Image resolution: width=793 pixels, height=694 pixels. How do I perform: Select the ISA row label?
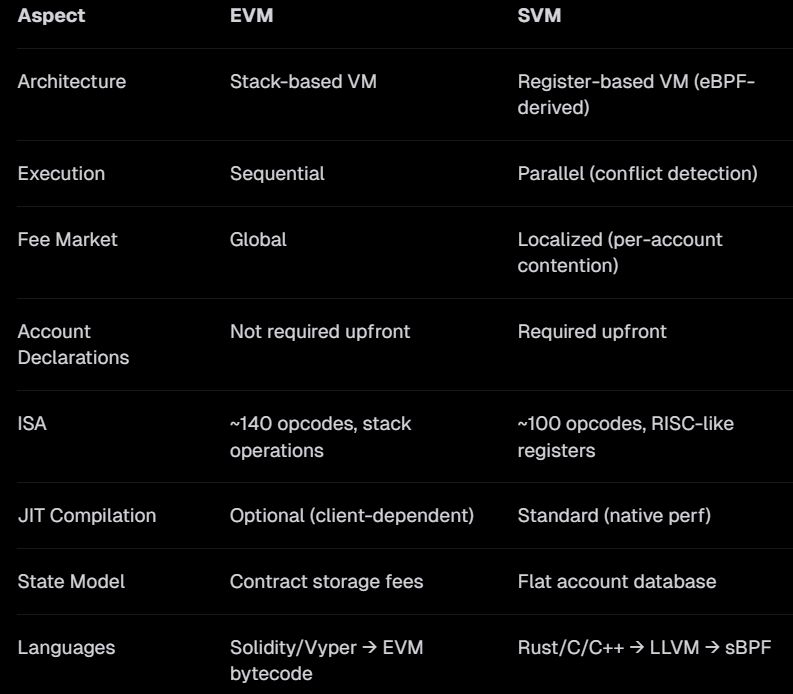tap(32, 424)
